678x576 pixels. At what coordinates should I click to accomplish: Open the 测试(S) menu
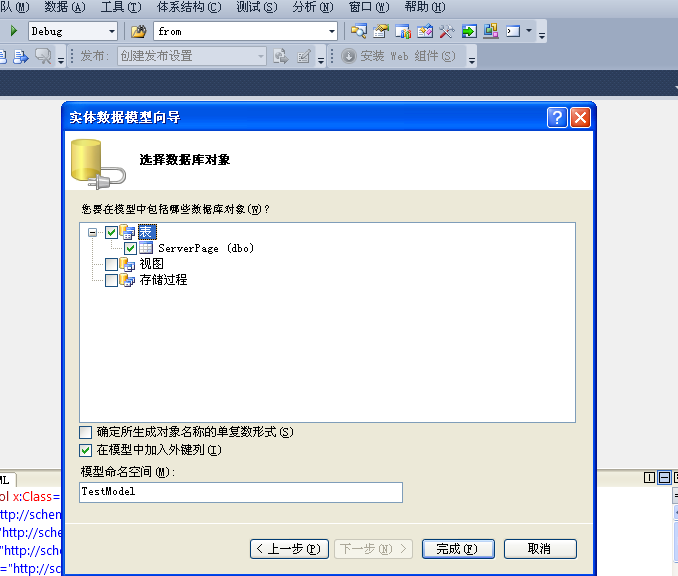pos(257,7)
